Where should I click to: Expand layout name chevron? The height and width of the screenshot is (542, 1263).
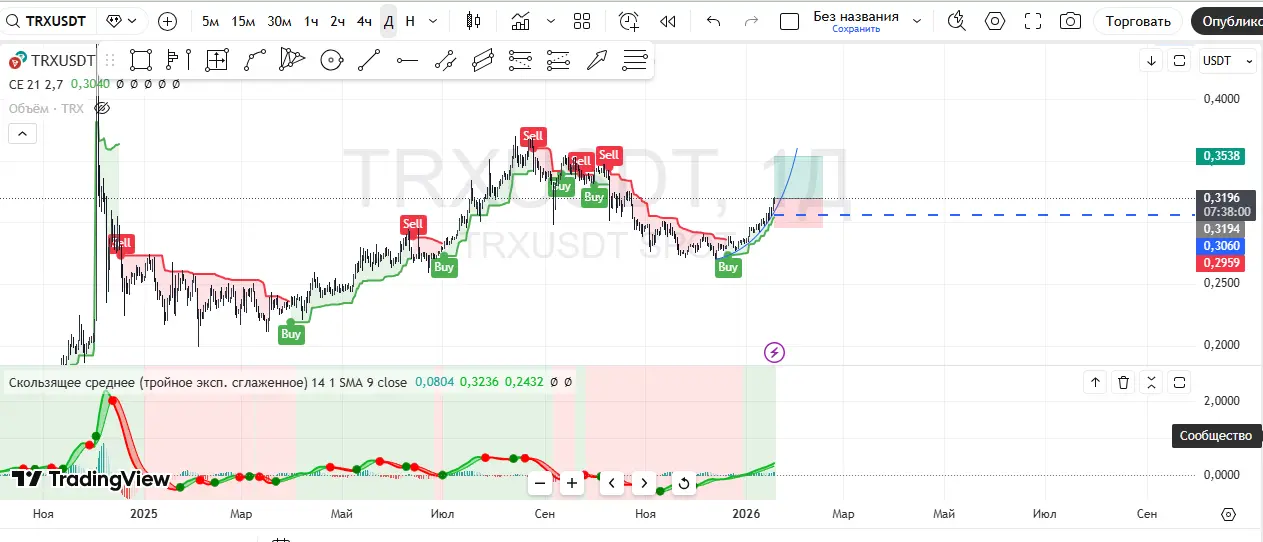tap(918, 21)
